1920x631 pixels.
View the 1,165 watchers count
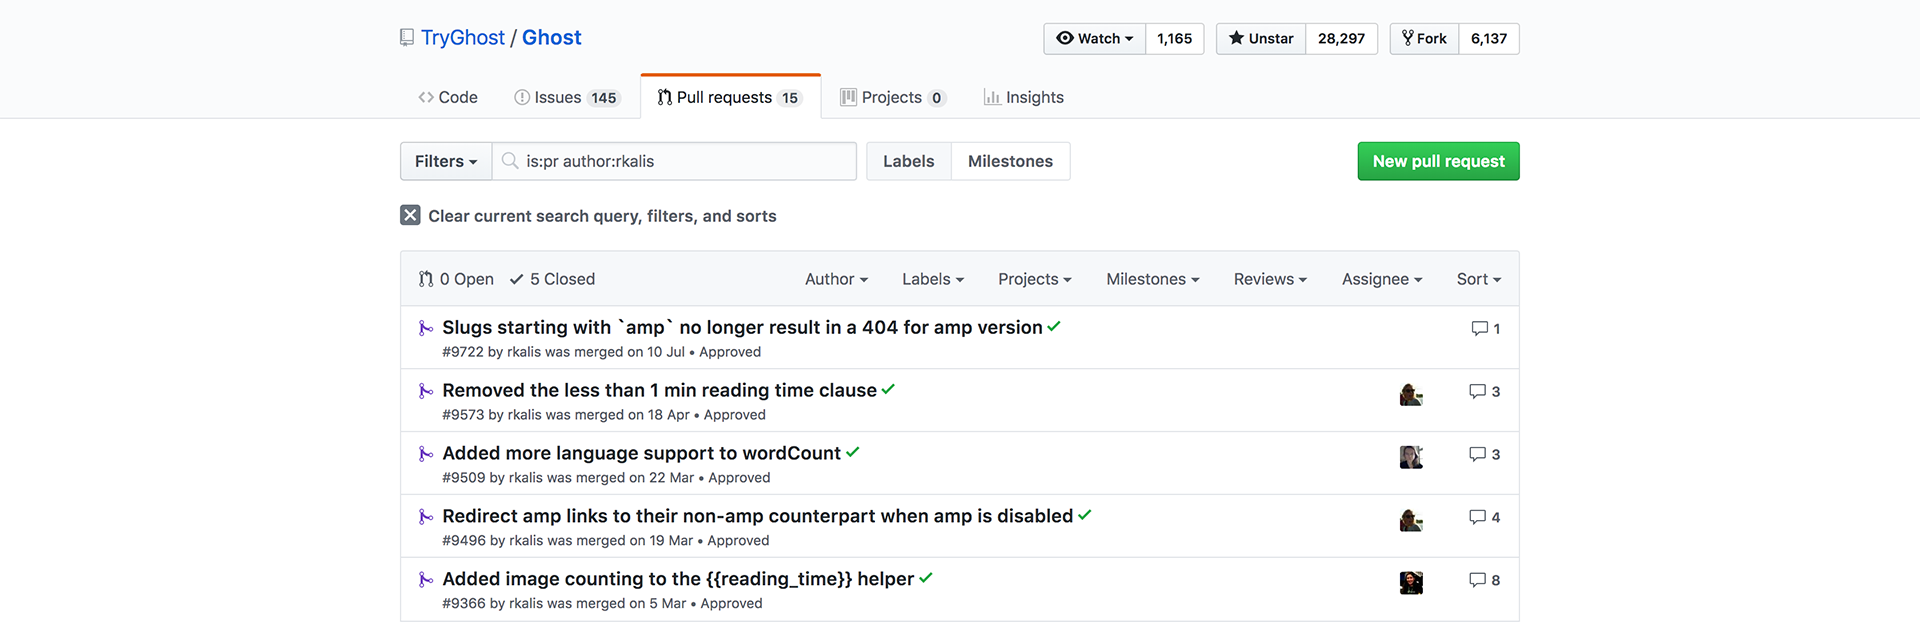coord(1175,39)
